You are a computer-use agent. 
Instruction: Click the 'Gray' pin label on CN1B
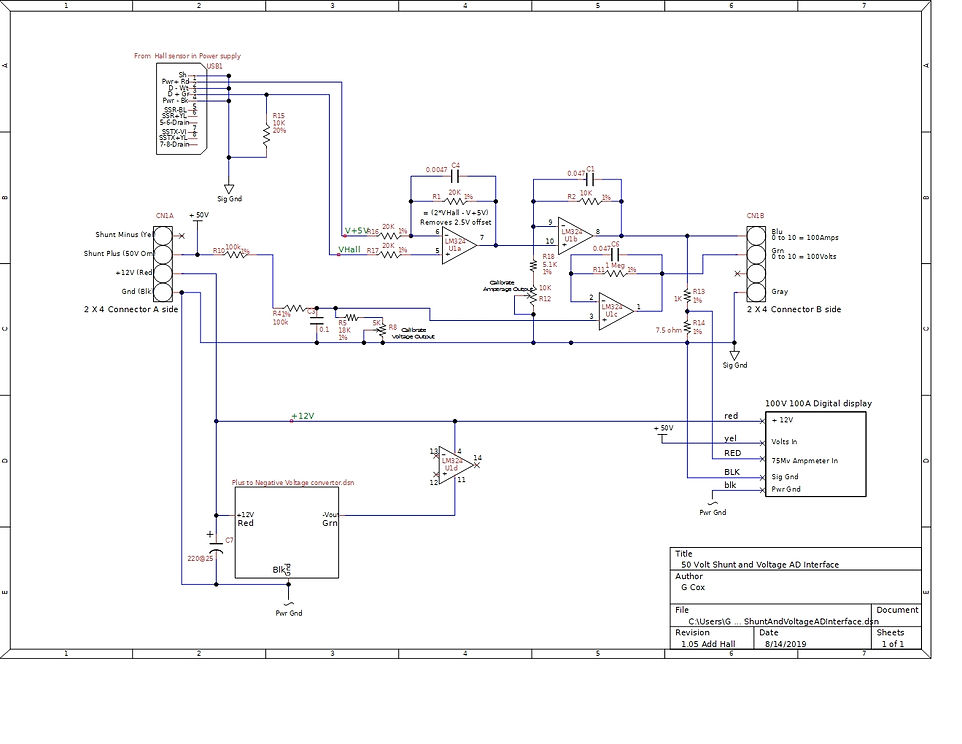(x=780, y=292)
